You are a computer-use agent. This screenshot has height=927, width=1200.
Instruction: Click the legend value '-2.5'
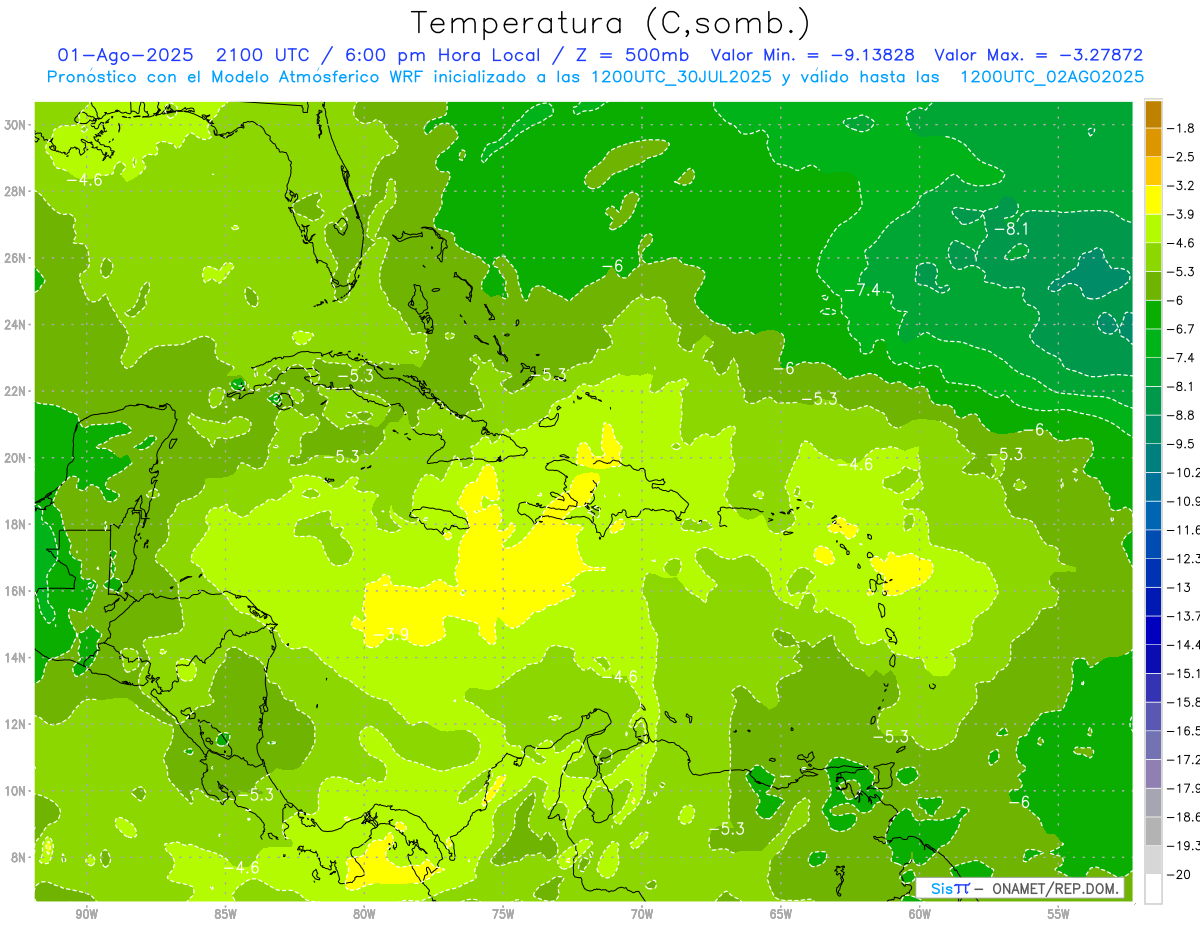[1181, 157]
